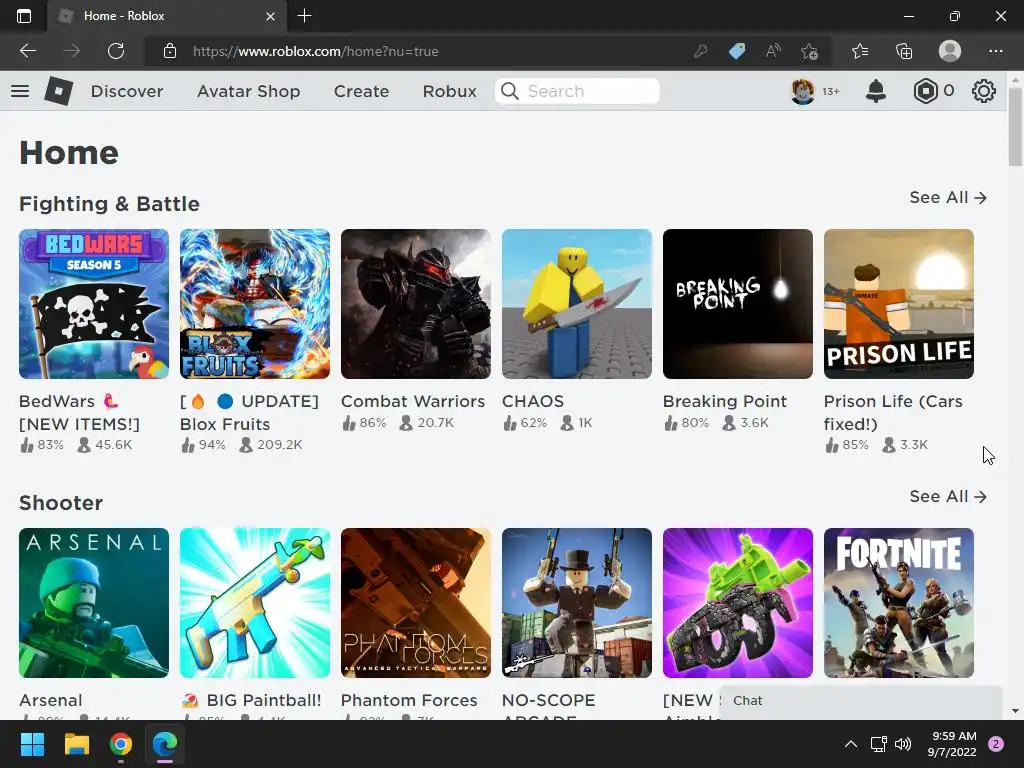Open the BIG Paintball game thumbnail

click(x=255, y=603)
